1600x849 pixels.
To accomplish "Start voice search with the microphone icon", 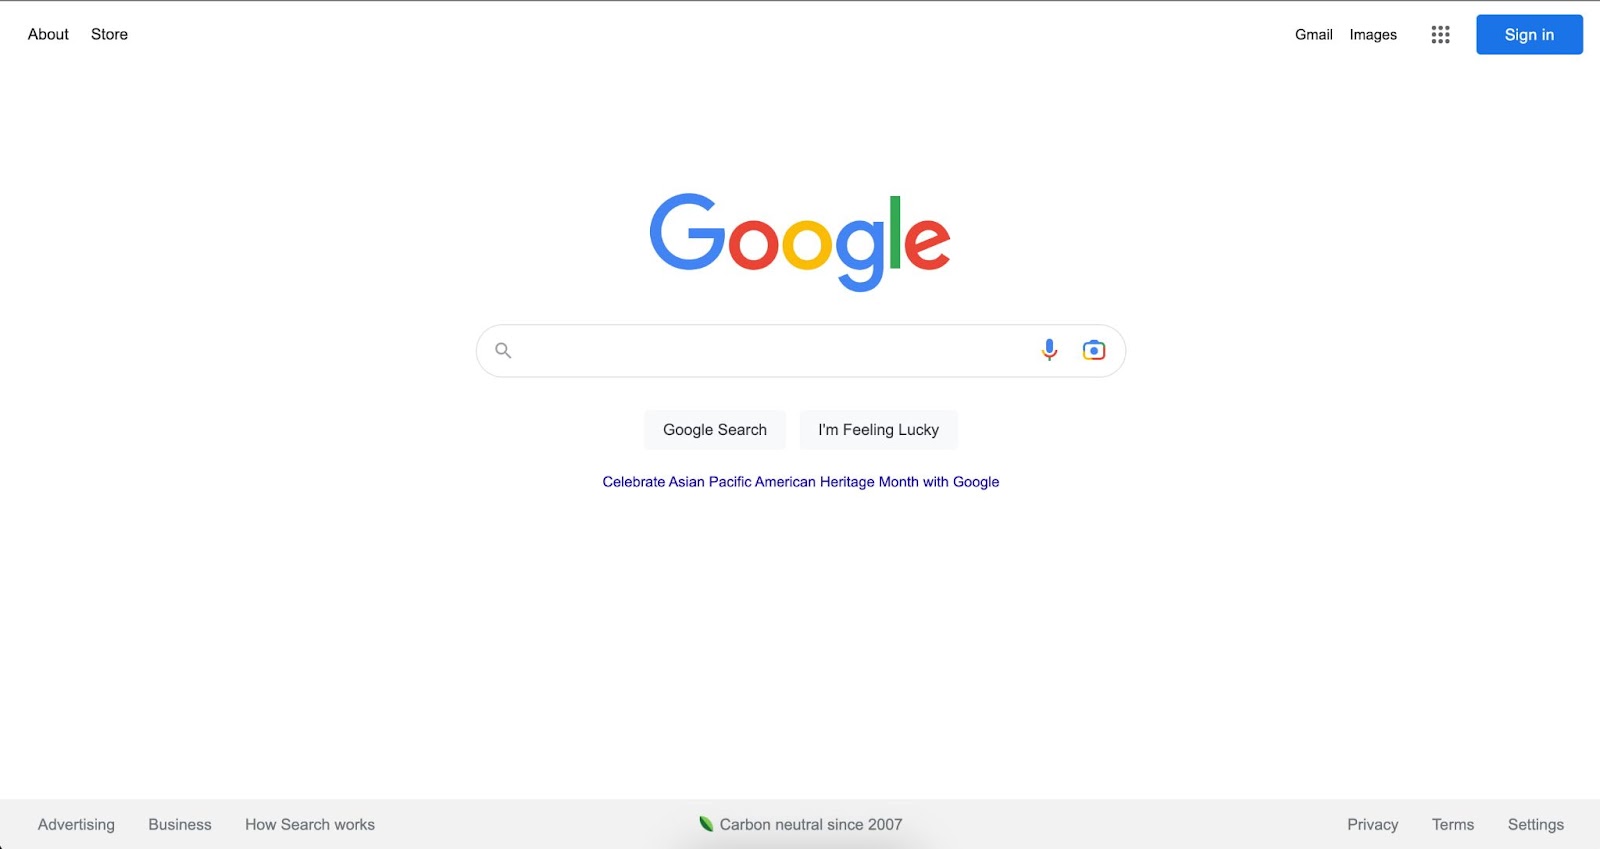I will (x=1049, y=350).
